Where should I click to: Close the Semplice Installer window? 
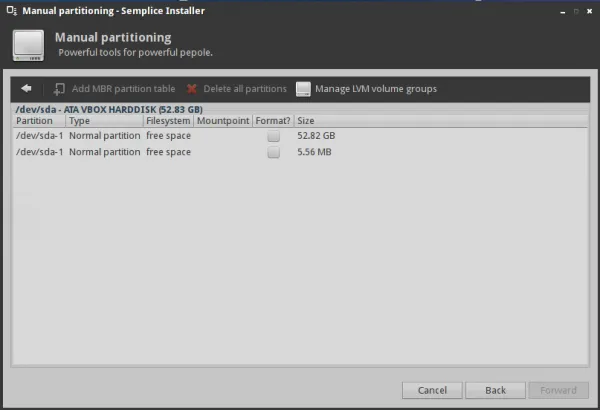coord(589,11)
